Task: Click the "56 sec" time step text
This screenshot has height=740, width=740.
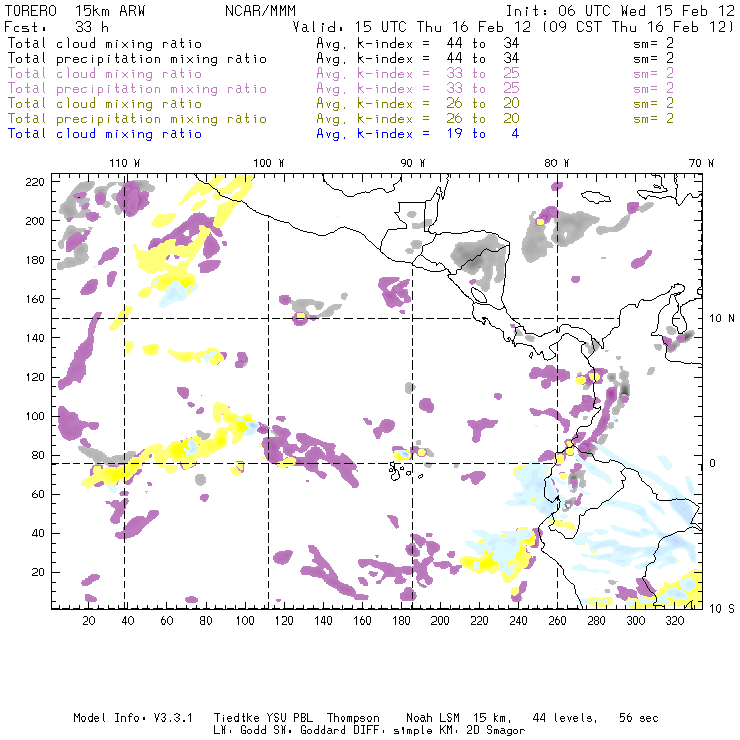Action: (639, 718)
